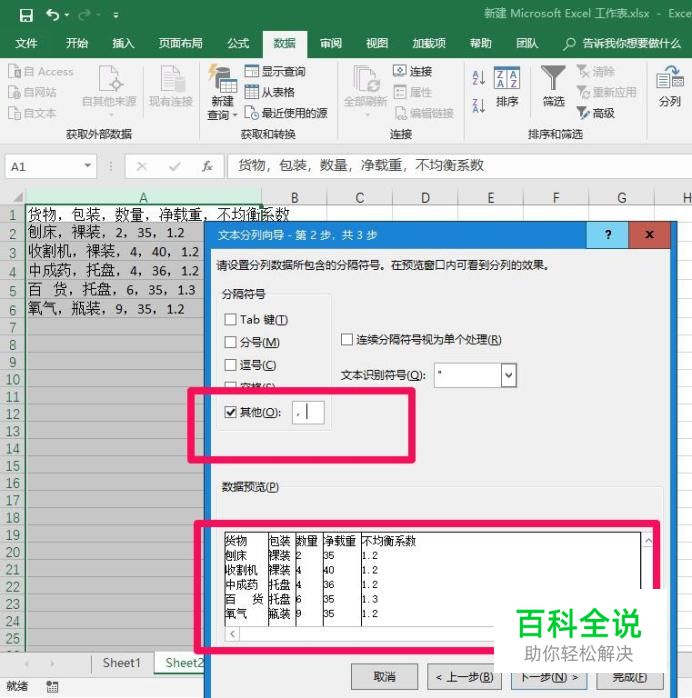This screenshot has width=692, height=698.
Task: Click the Undo arrow icon
Action: tap(53, 15)
